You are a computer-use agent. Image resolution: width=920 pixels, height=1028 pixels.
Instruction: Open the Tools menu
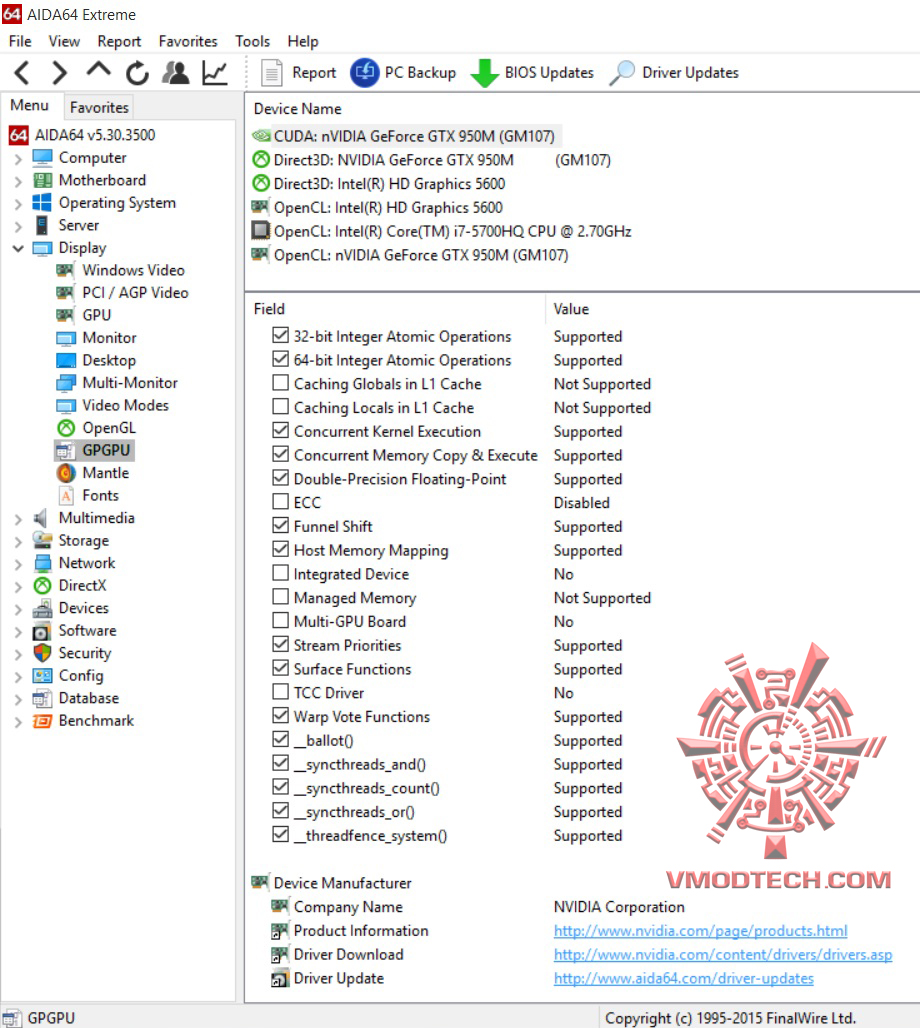coord(252,41)
